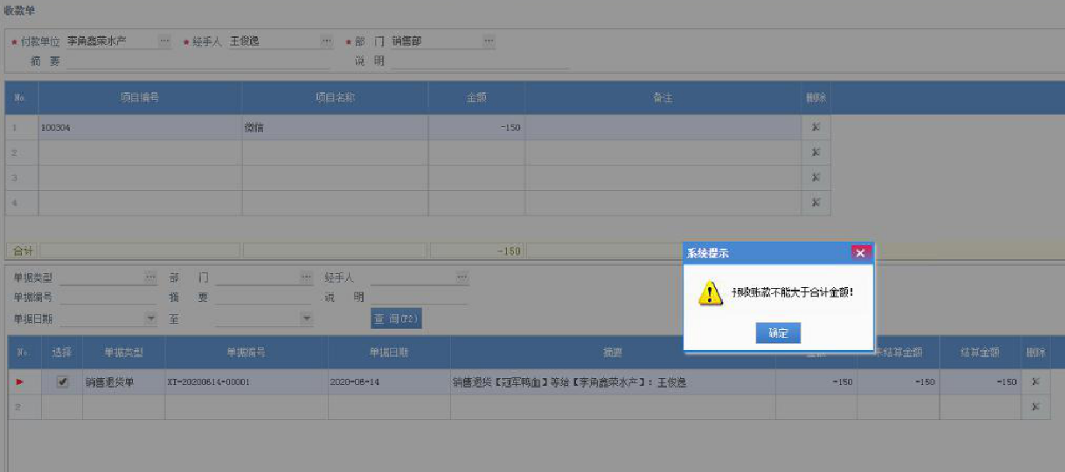Image resolution: width=1065 pixels, height=472 pixels.
Task: Expand the 单据日期 start date dropdown
Action: point(150,318)
